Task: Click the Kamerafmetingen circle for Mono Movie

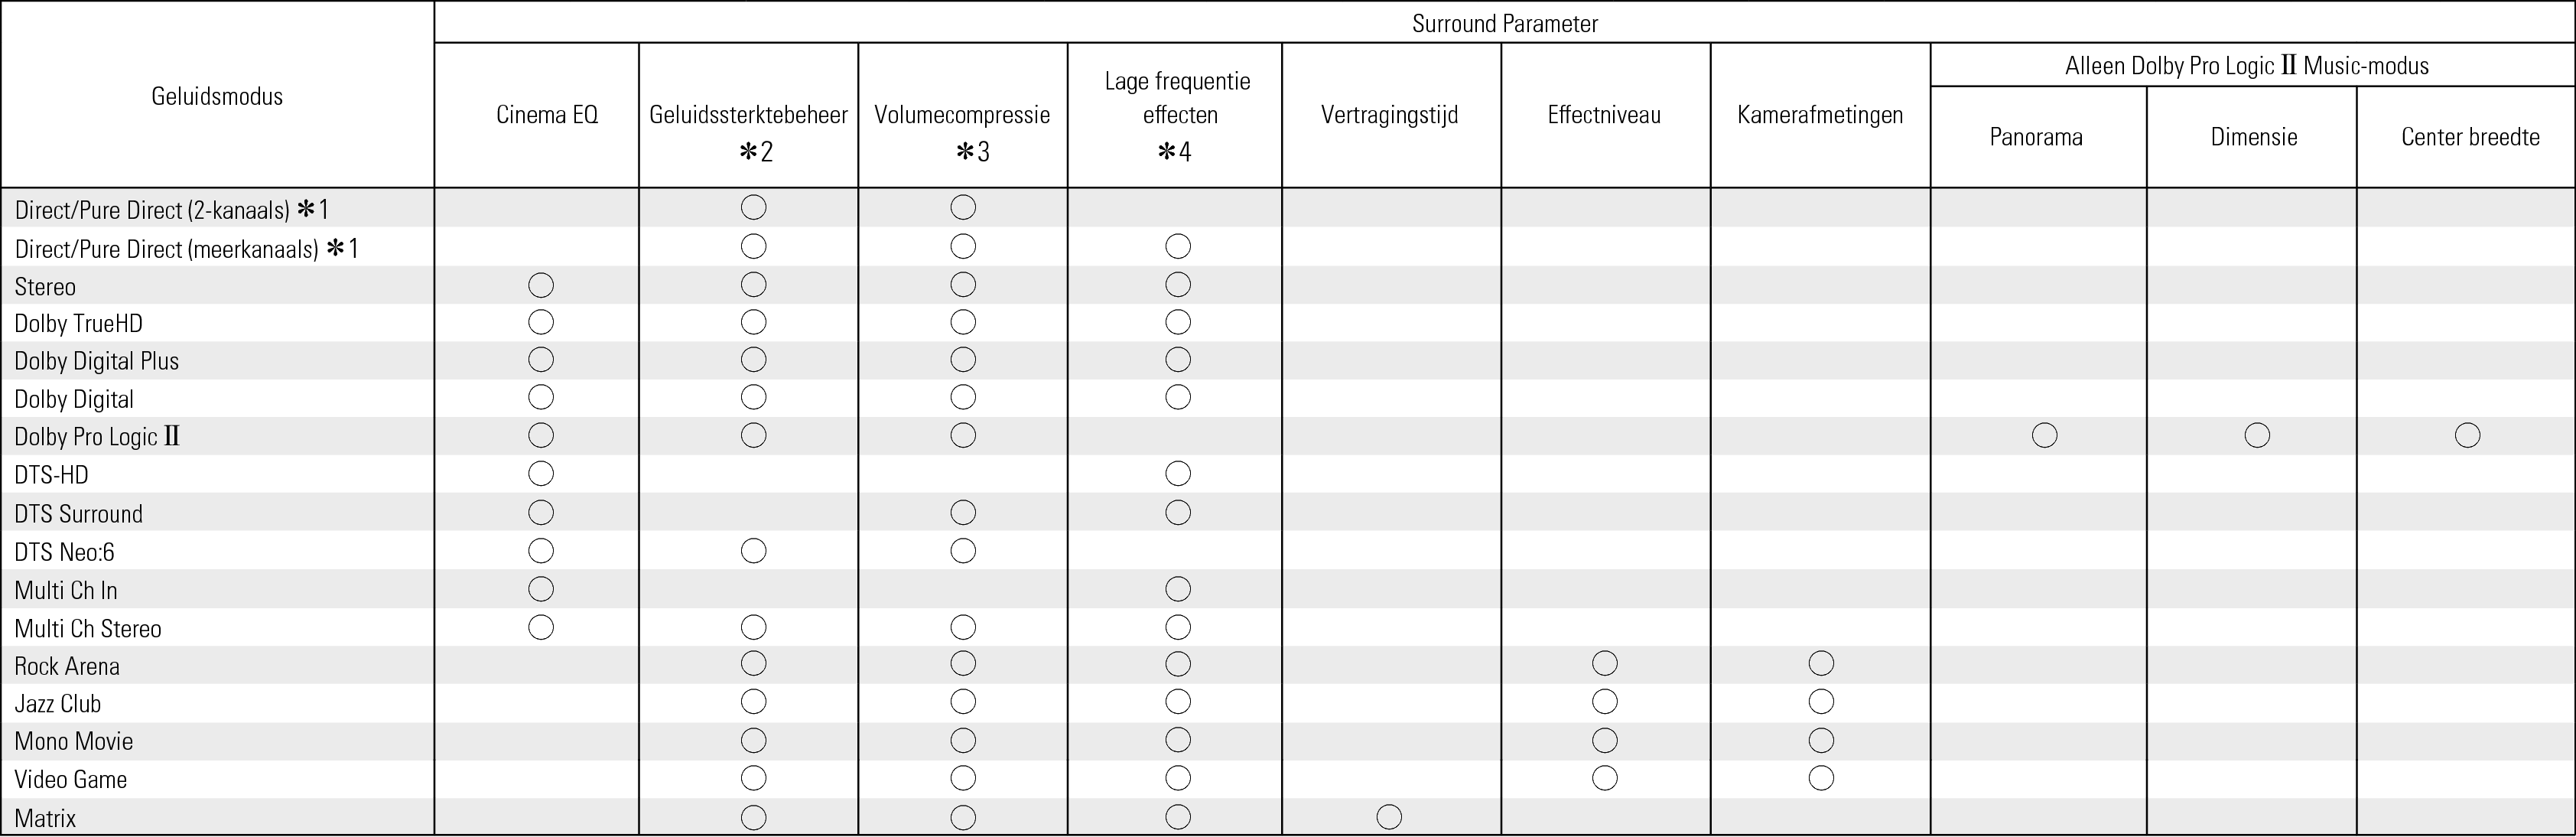Action: click(x=1820, y=740)
